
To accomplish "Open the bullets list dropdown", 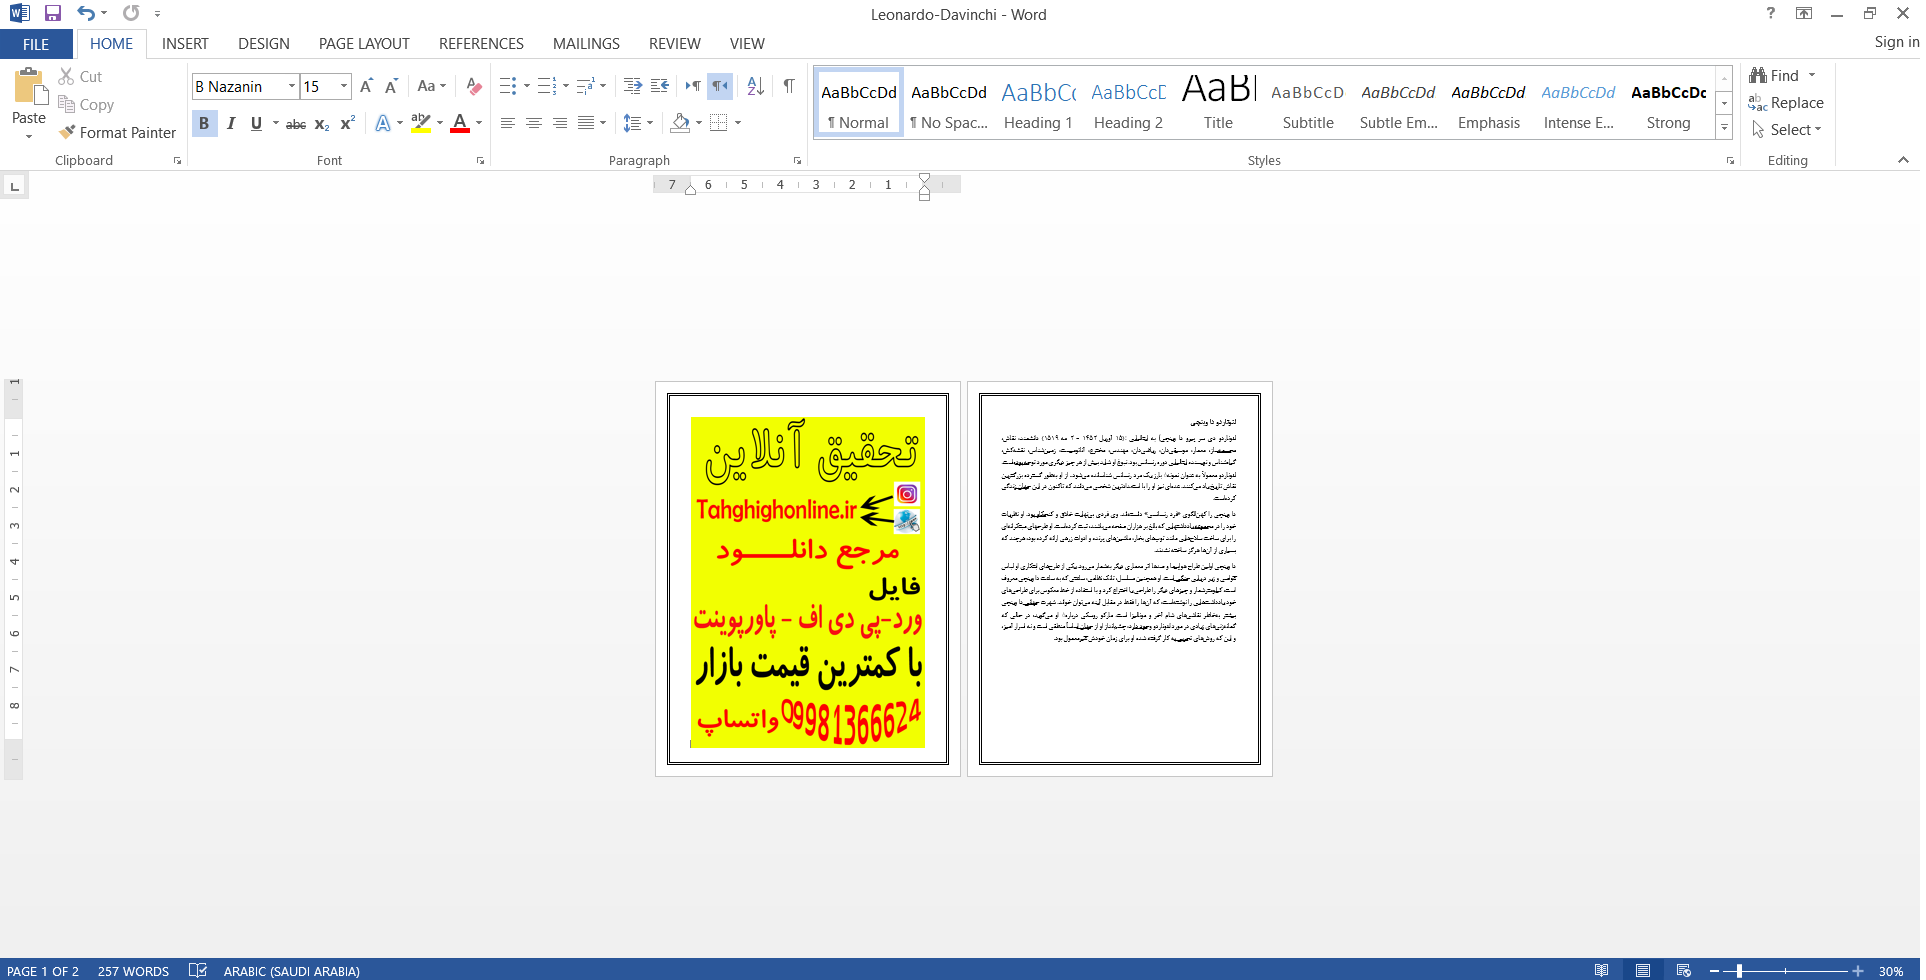I will pos(527,86).
